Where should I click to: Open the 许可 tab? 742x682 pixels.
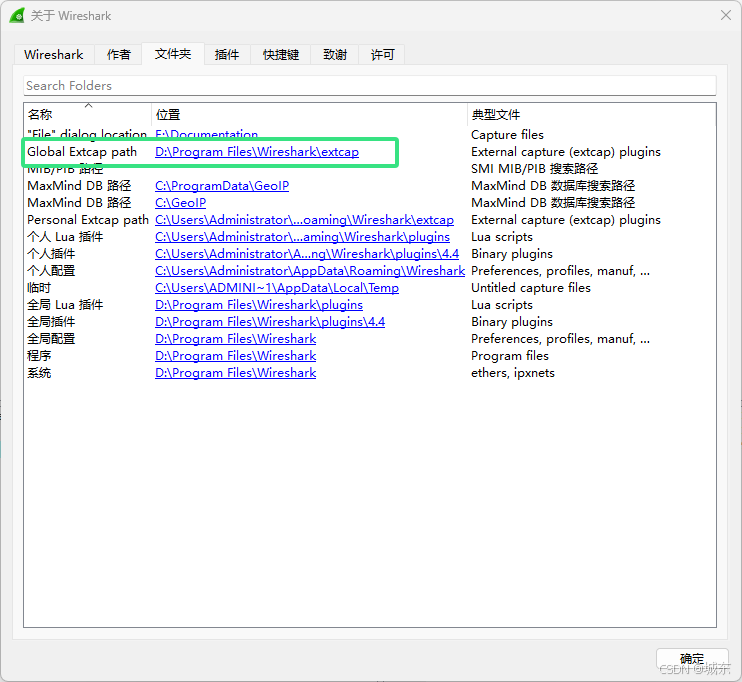tap(382, 54)
